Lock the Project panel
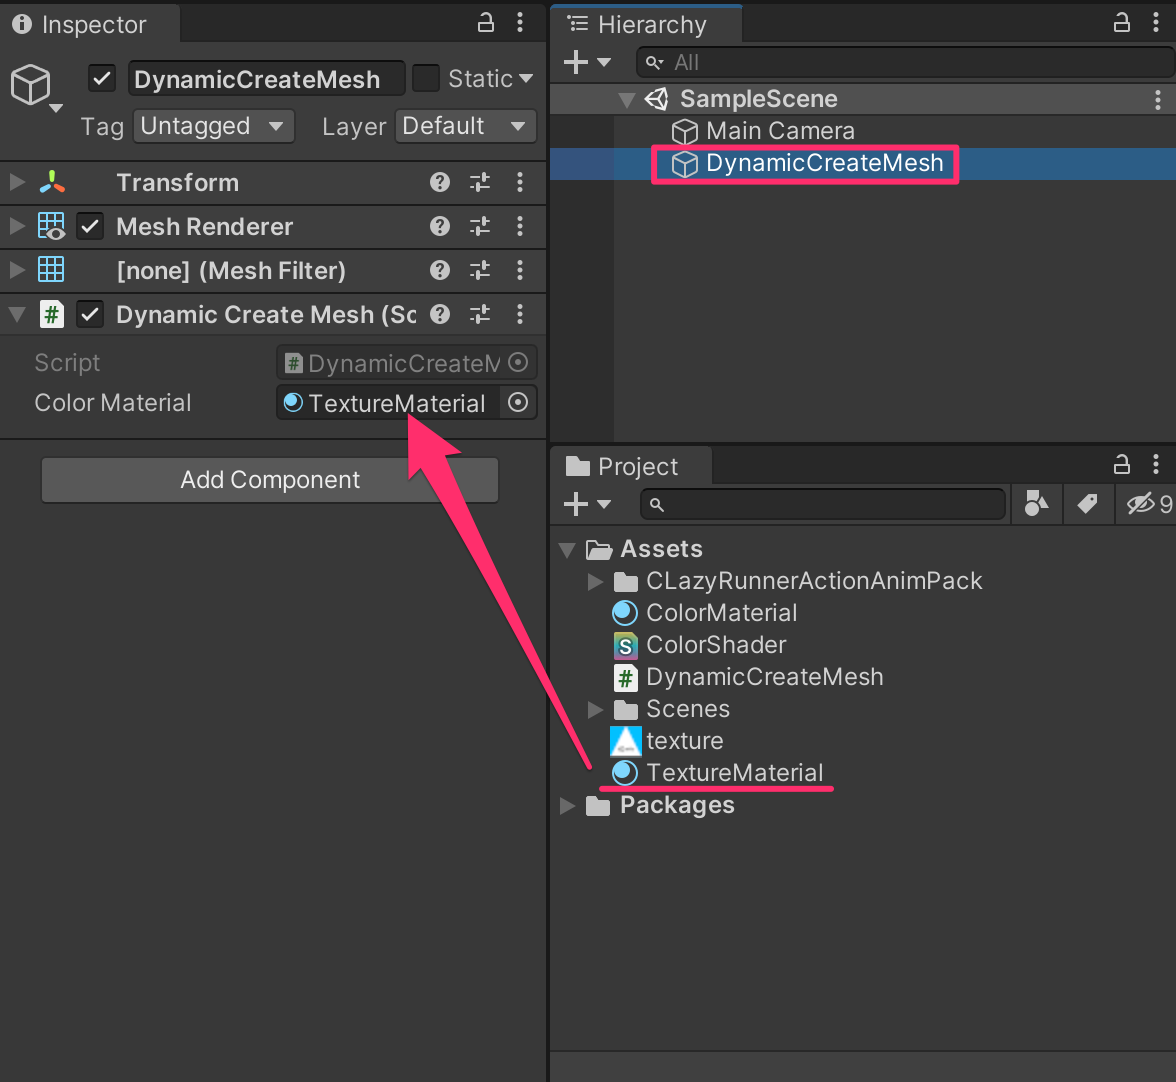Screen dimensions: 1176x1082 coord(1121,465)
